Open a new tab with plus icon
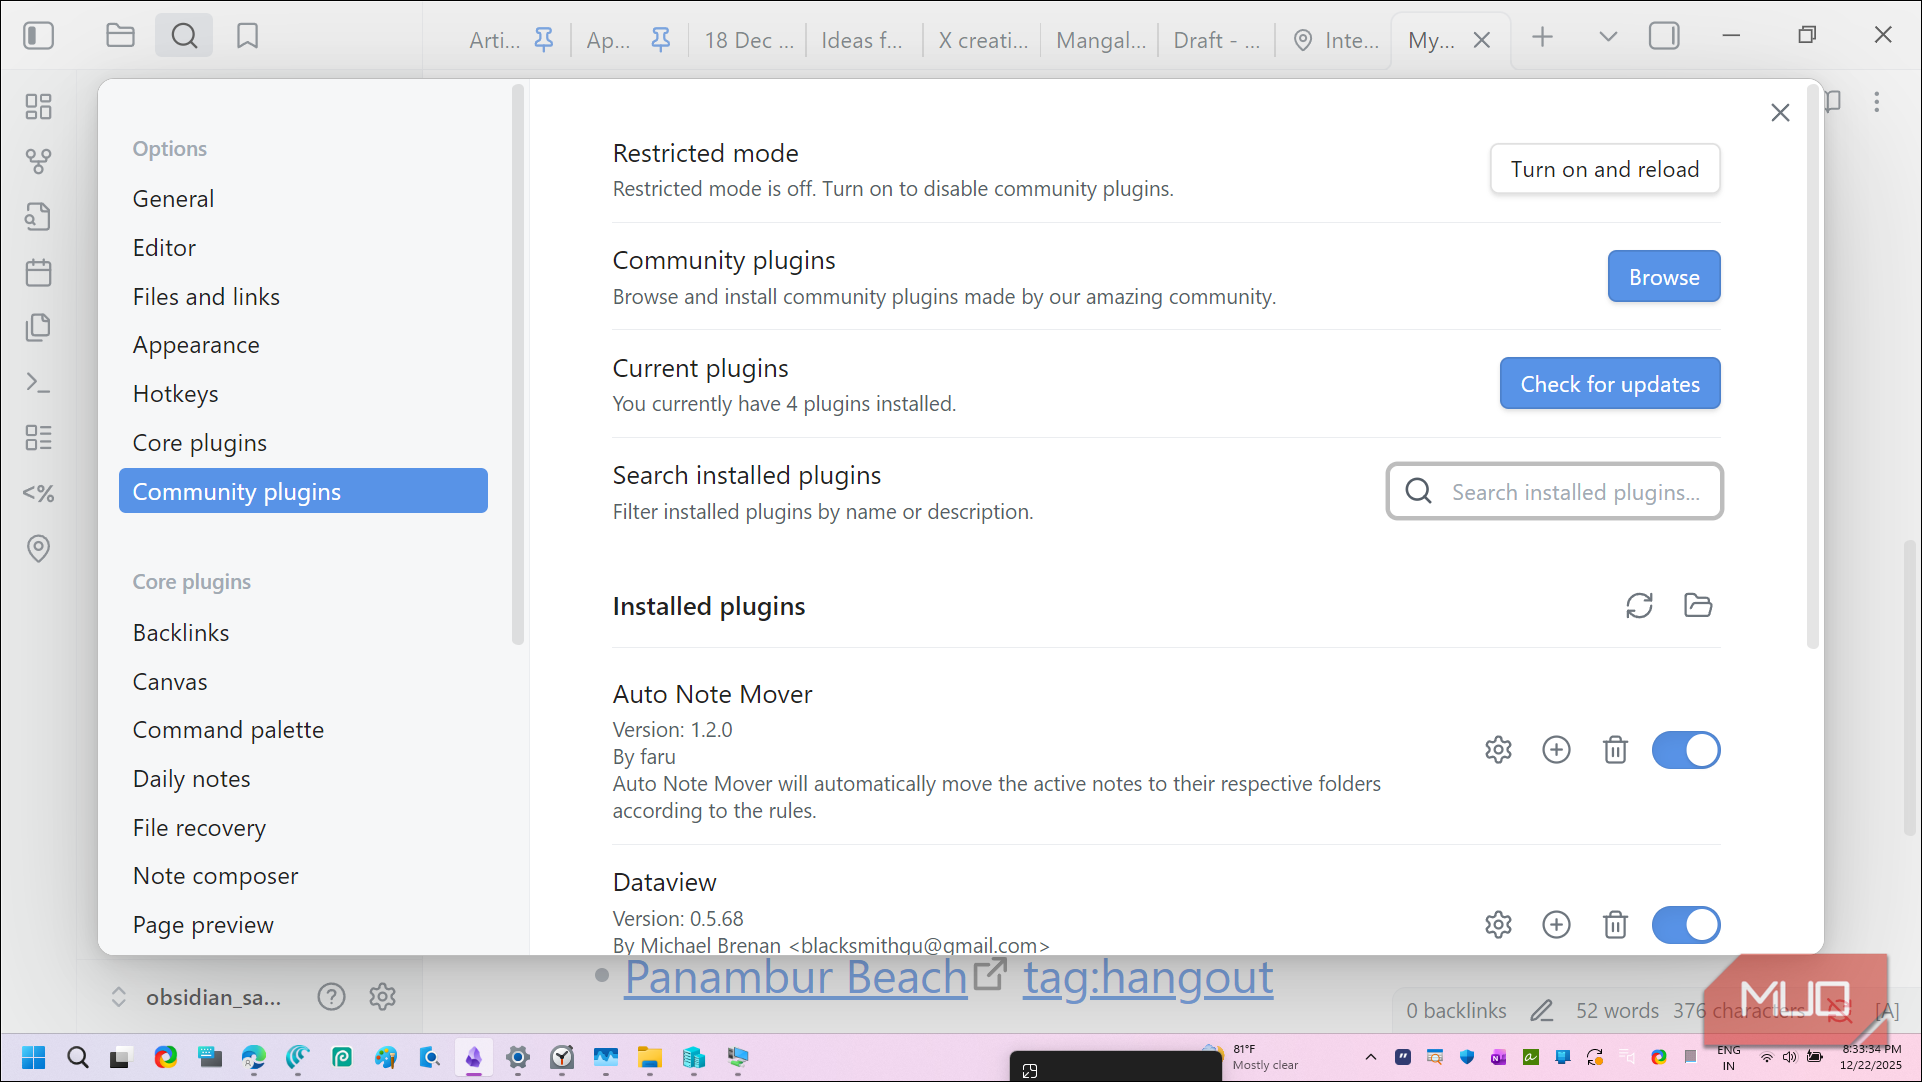The height and width of the screenshot is (1082, 1922). 1543,37
